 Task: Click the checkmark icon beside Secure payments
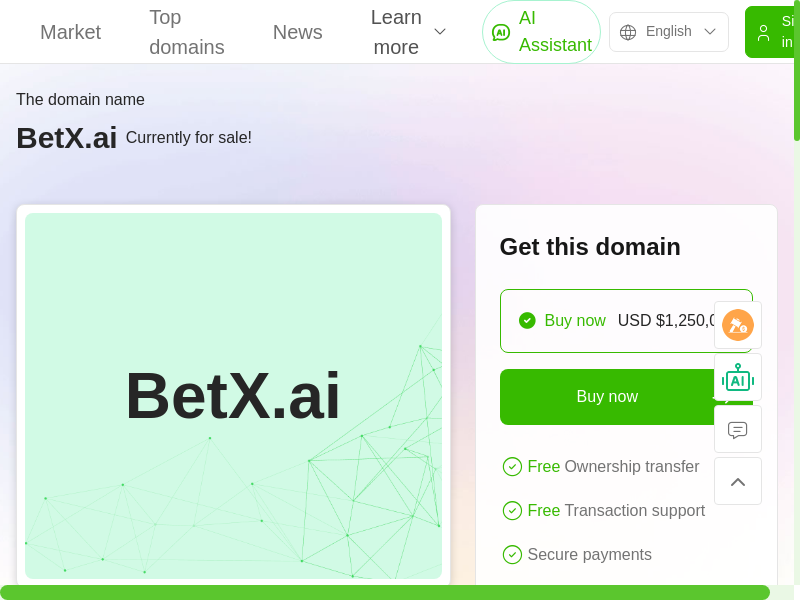pos(512,555)
